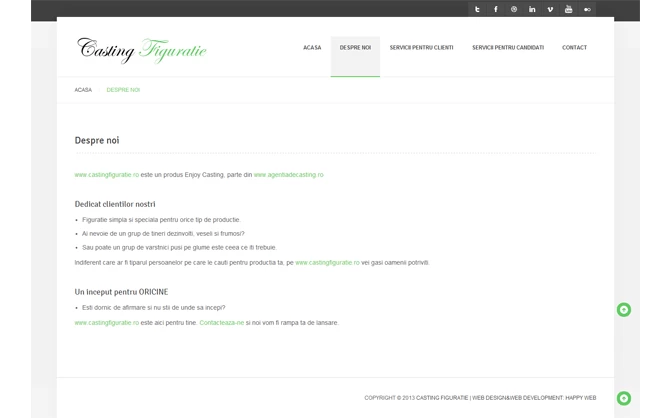This screenshot has width=670, height=418.
Task: Open the www.agentiadecasting.ro link
Action: click(288, 175)
